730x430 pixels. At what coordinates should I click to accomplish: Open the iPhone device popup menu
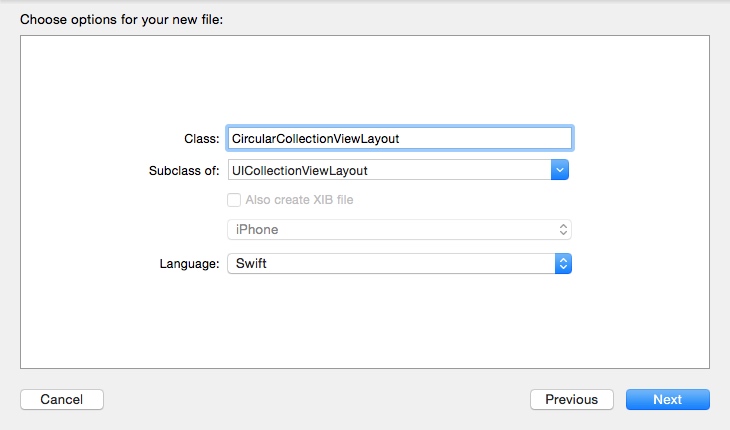point(399,230)
